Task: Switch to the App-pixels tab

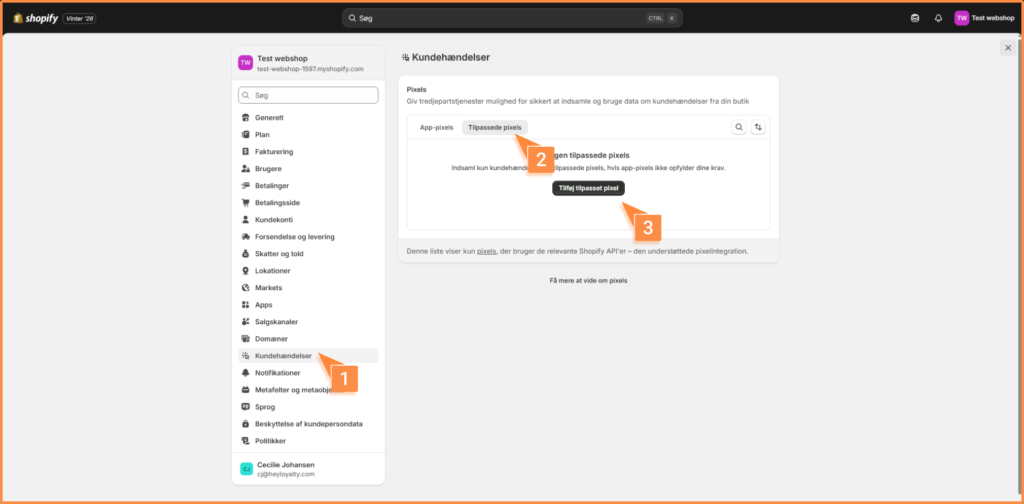Action: [436, 127]
